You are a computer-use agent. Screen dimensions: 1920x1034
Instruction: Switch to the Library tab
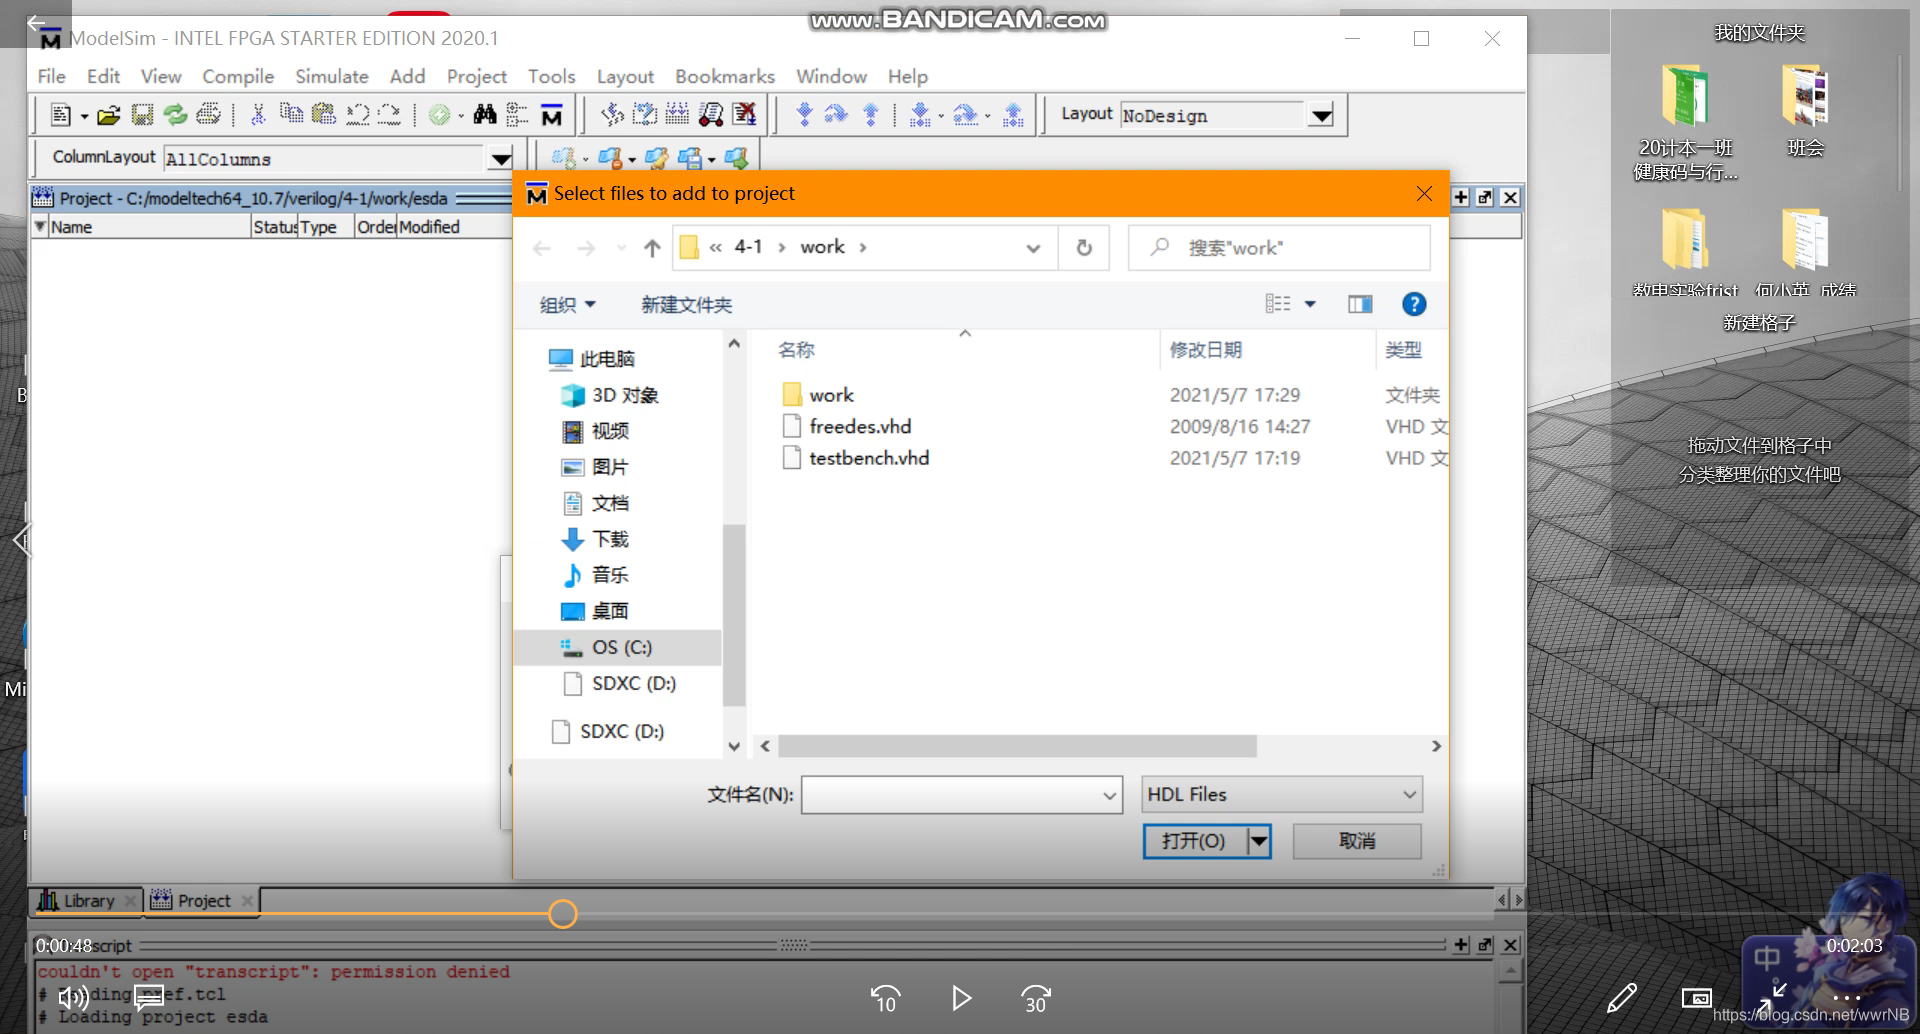(88, 901)
